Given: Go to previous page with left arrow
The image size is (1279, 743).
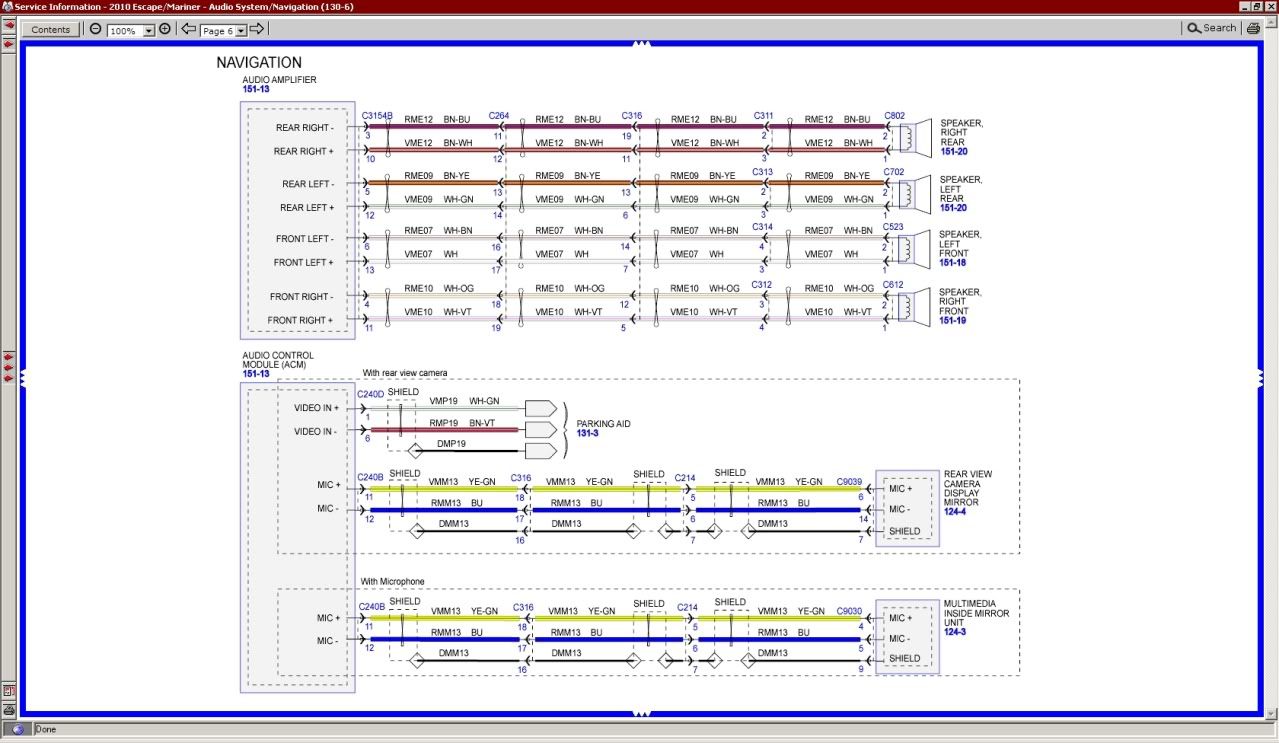Looking at the screenshot, I should (x=188, y=29).
